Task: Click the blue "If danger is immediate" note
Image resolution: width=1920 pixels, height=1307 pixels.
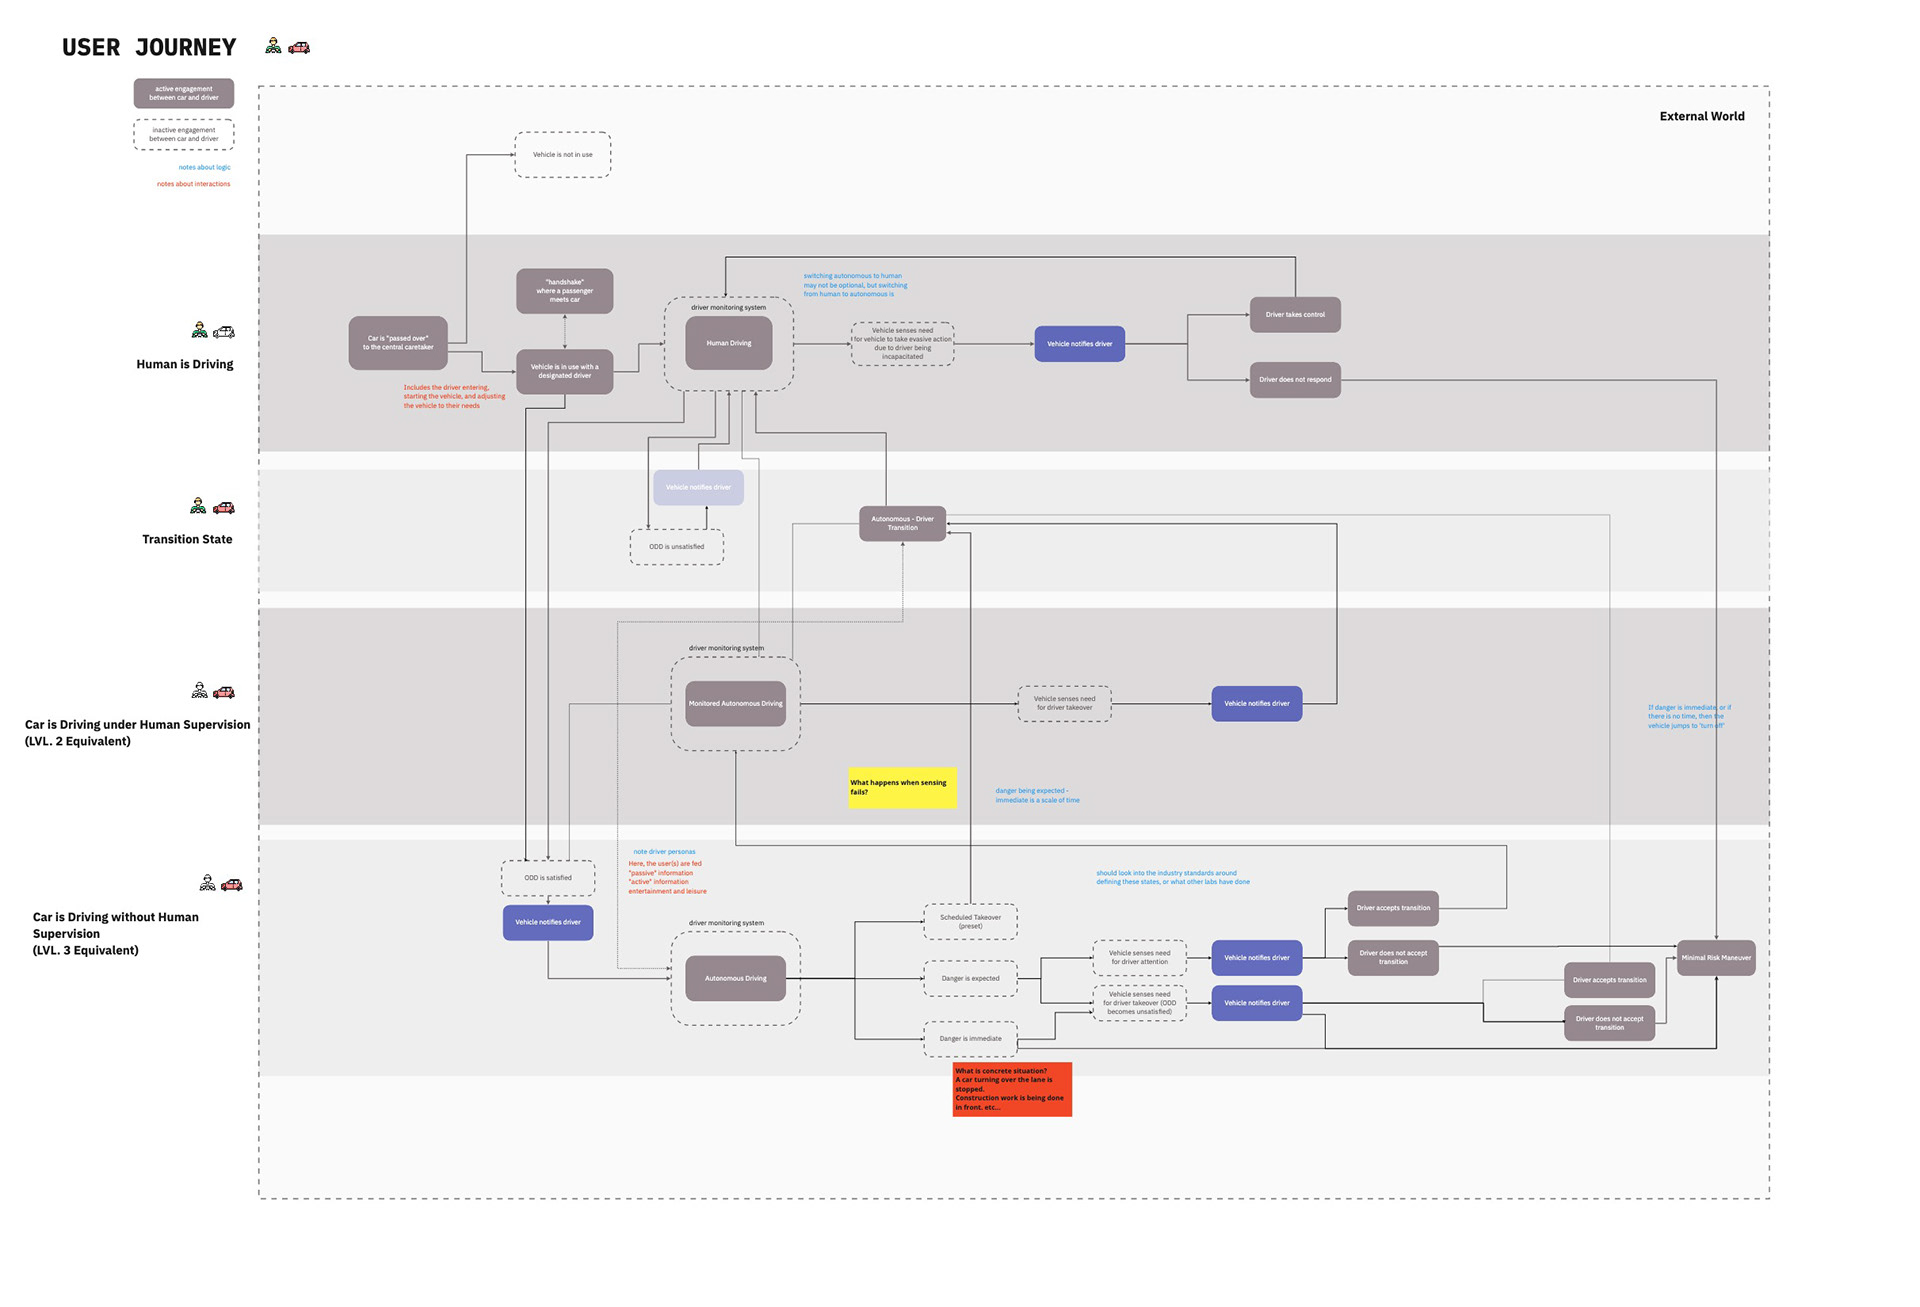Action: 1690,716
